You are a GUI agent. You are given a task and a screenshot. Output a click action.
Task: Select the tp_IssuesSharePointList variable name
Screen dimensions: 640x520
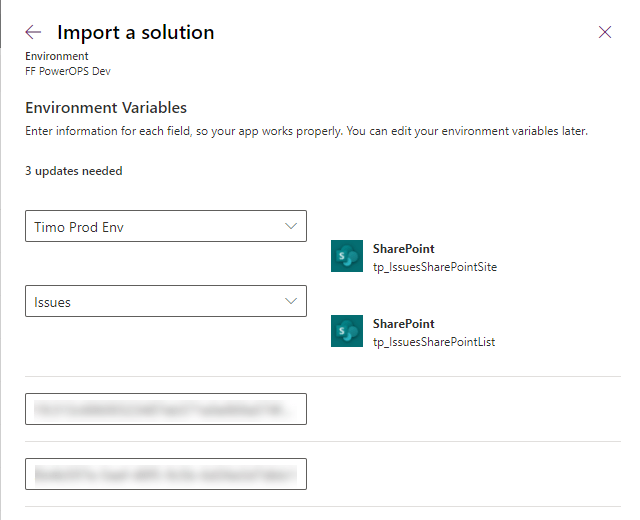point(433,342)
